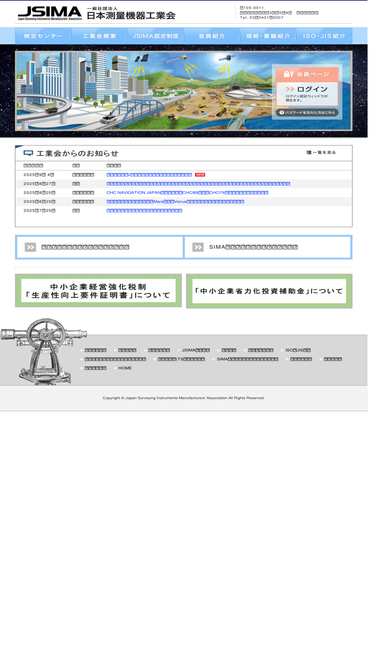
Task: Select the JSIMA認定制度 menu item
Action: 156,36
